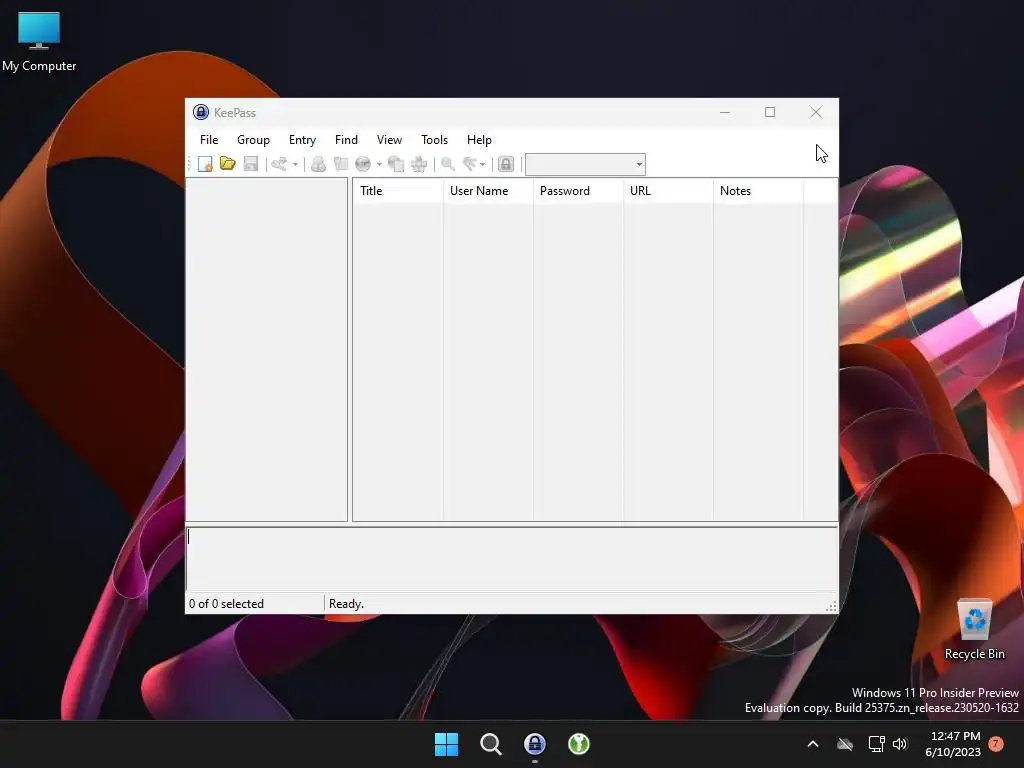Click the empty group tree panel
Viewport: 1024px width, 768px height.
pyautogui.click(x=266, y=349)
